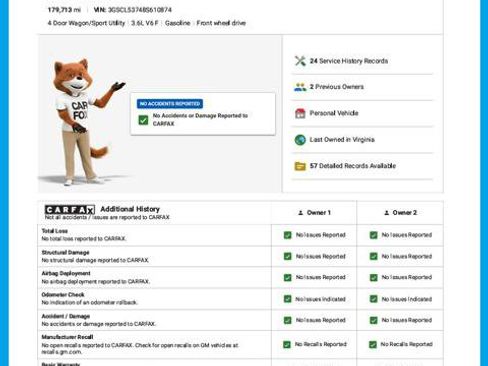Select the house icon next to Personal Vehicle
The image size is (488, 366).
click(x=300, y=113)
